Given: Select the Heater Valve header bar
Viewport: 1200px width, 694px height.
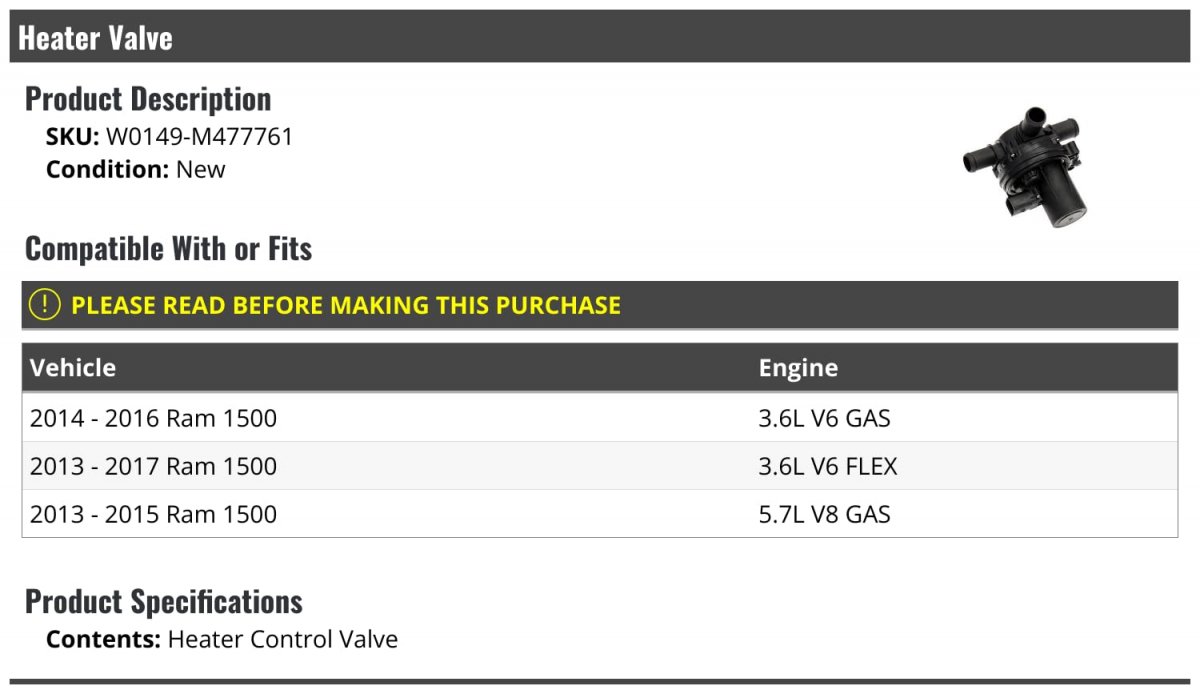Looking at the screenshot, I should click(600, 37).
